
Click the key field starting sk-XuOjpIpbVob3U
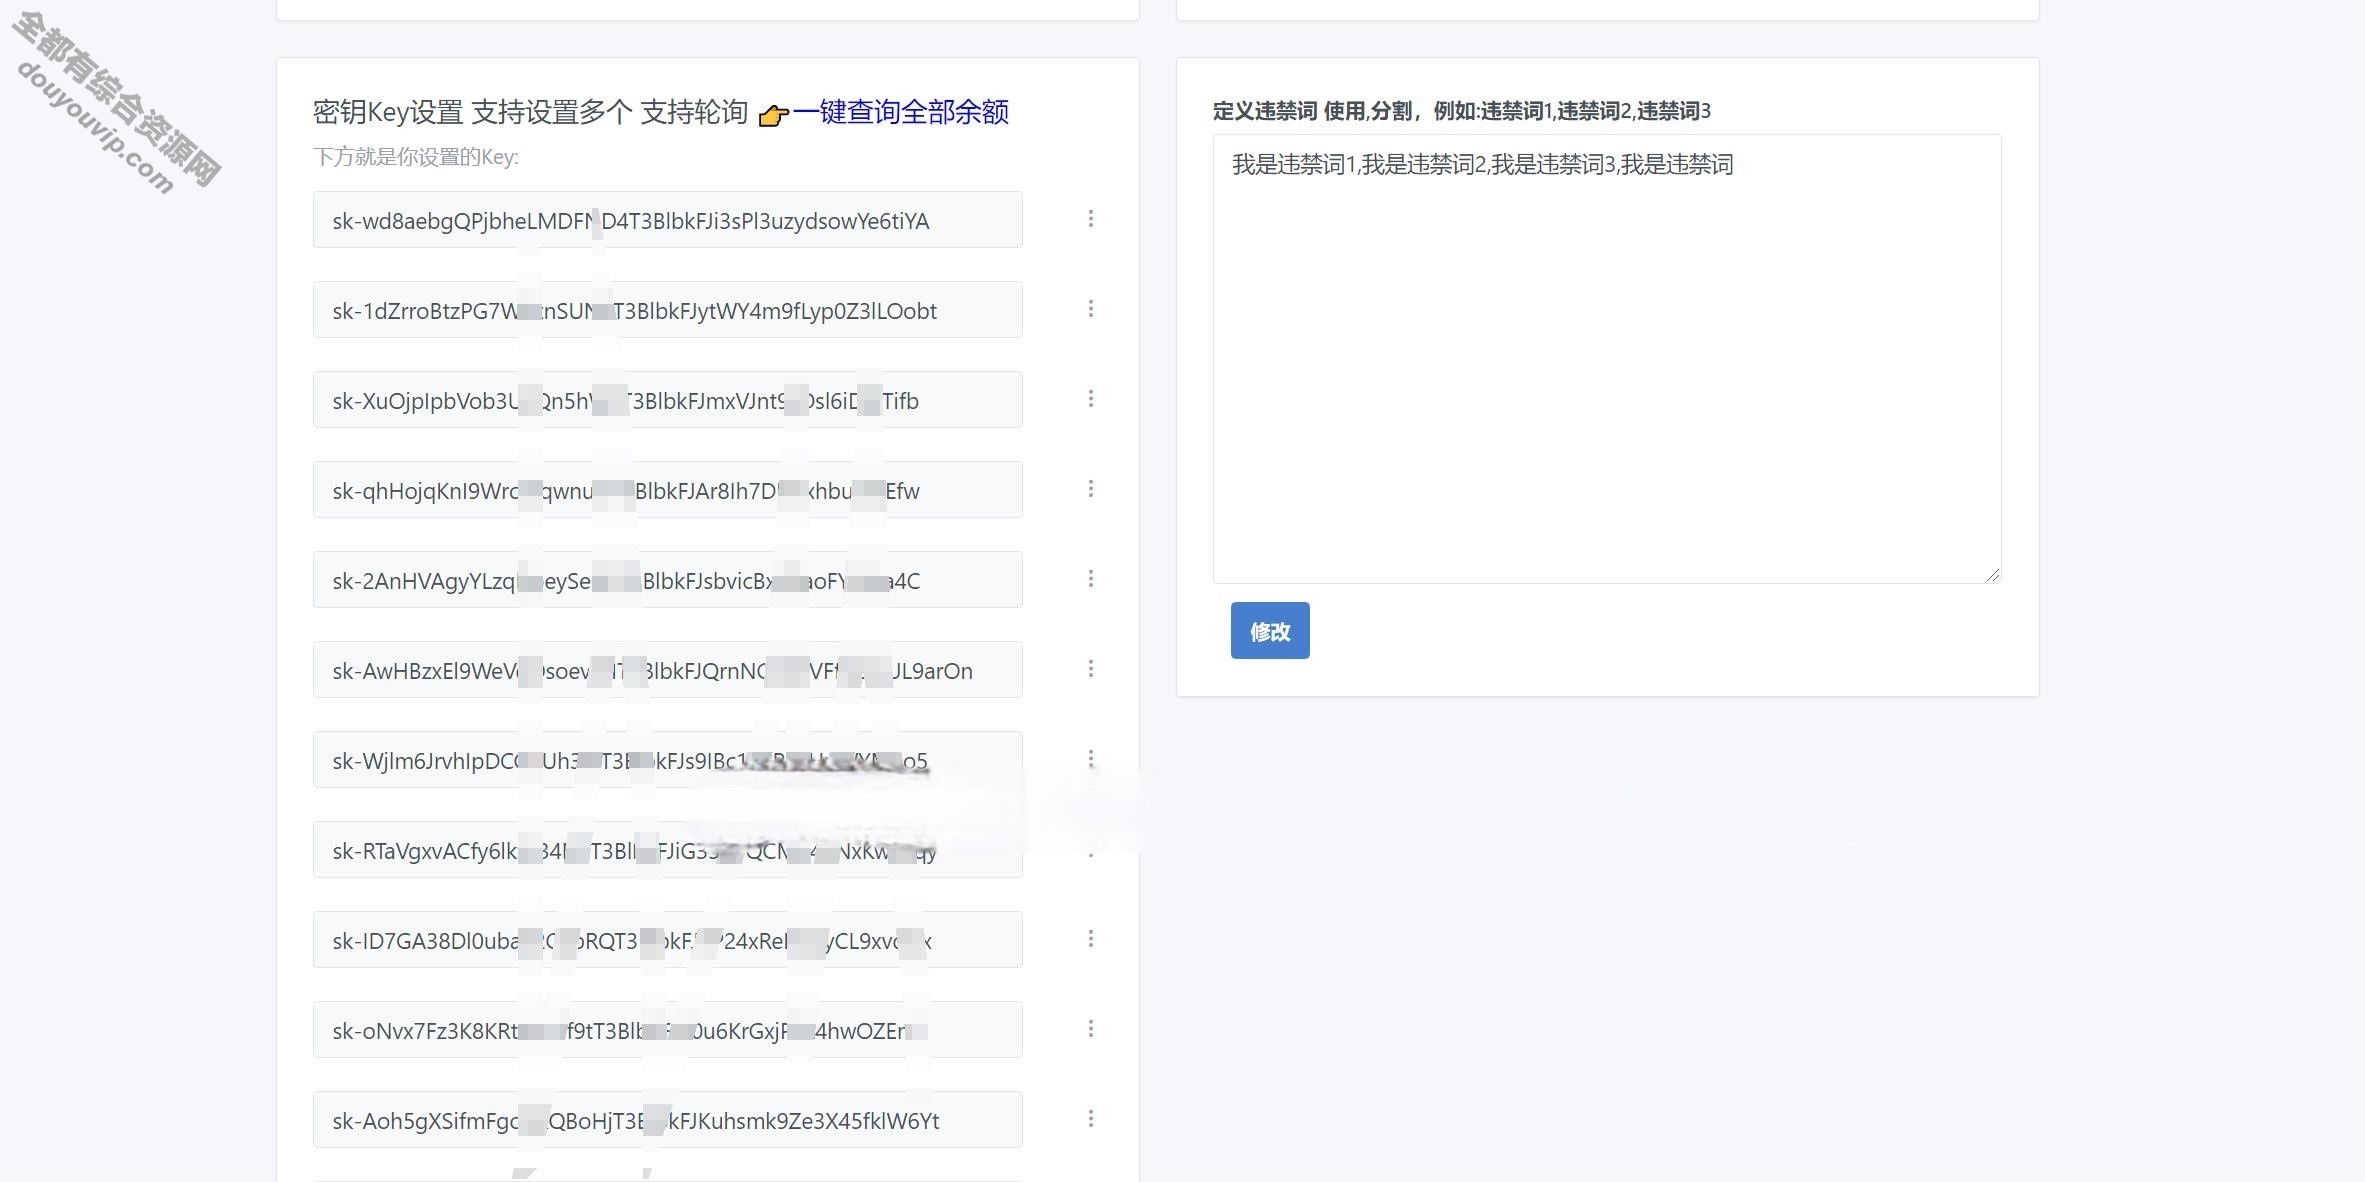[x=667, y=400]
